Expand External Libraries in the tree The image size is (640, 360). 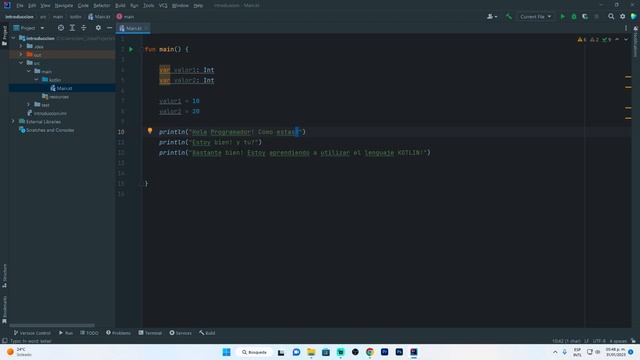(x=13, y=122)
